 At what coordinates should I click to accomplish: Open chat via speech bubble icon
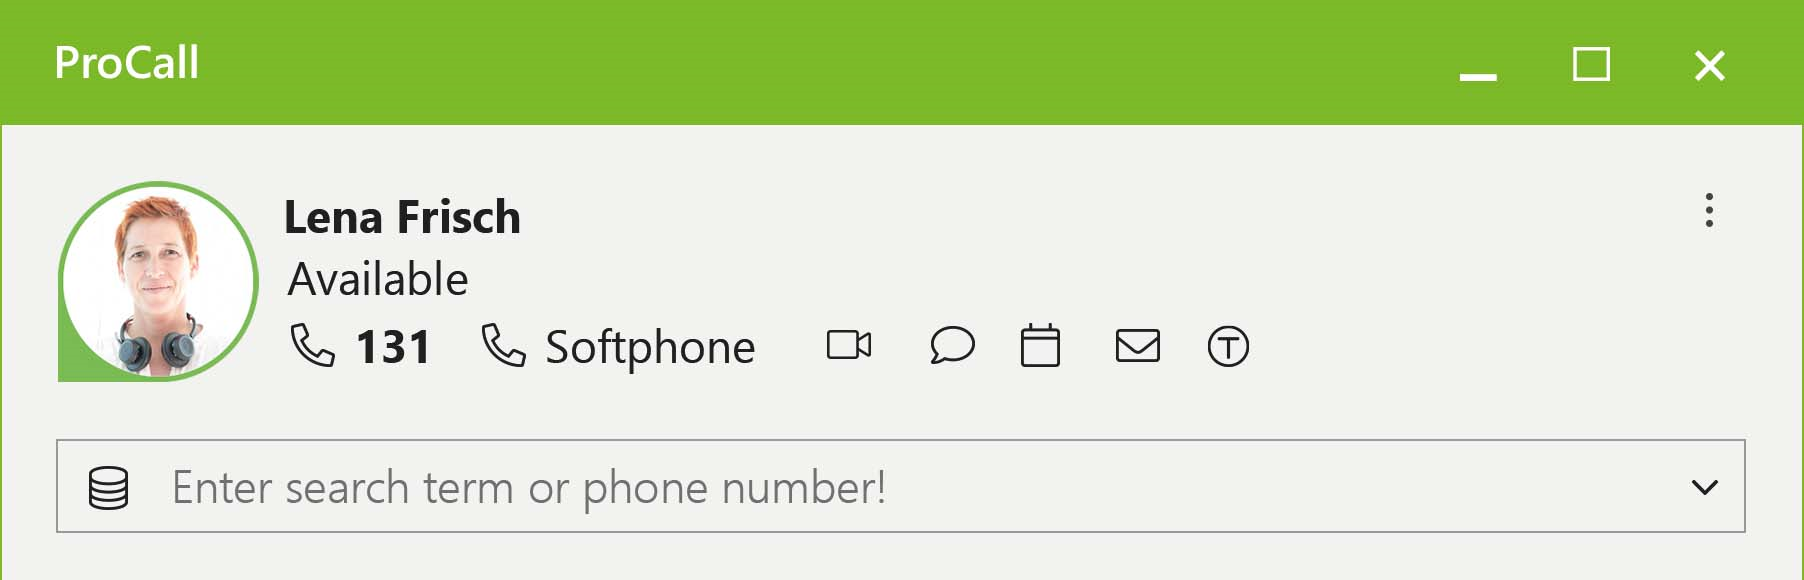tap(952, 346)
